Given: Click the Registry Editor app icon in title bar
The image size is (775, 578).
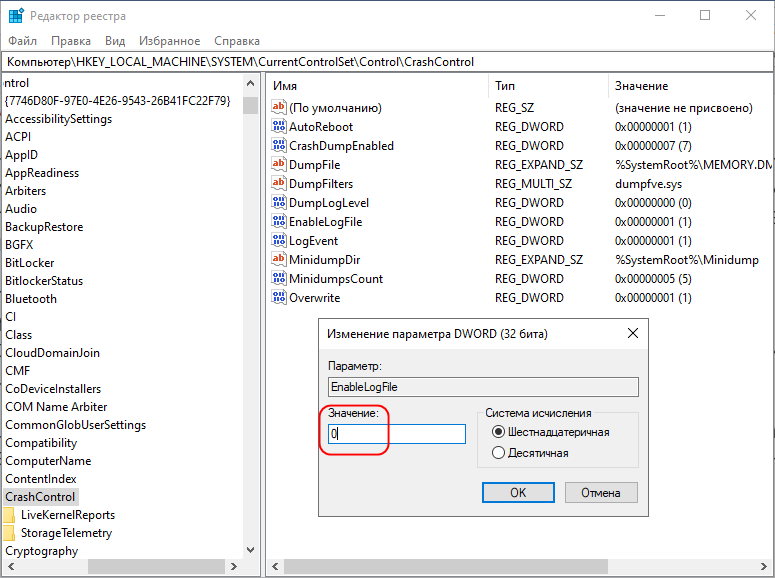Looking at the screenshot, I should click(x=16, y=16).
